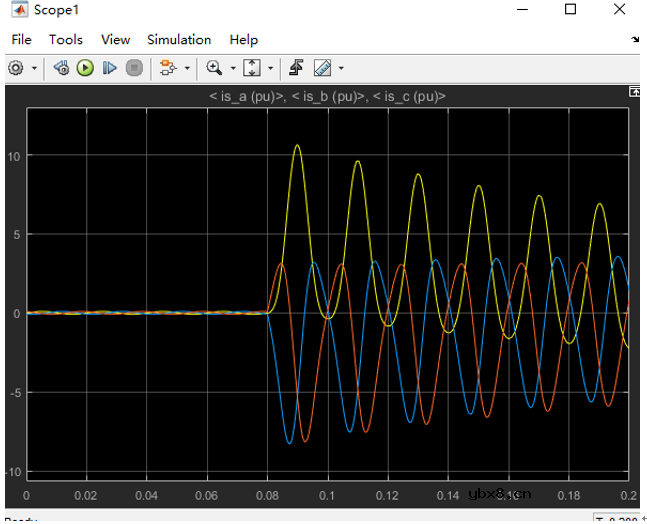Click the Scale Y-Axis Limits icon
The width and height of the screenshot is (647, 524).
click(252, 68)
